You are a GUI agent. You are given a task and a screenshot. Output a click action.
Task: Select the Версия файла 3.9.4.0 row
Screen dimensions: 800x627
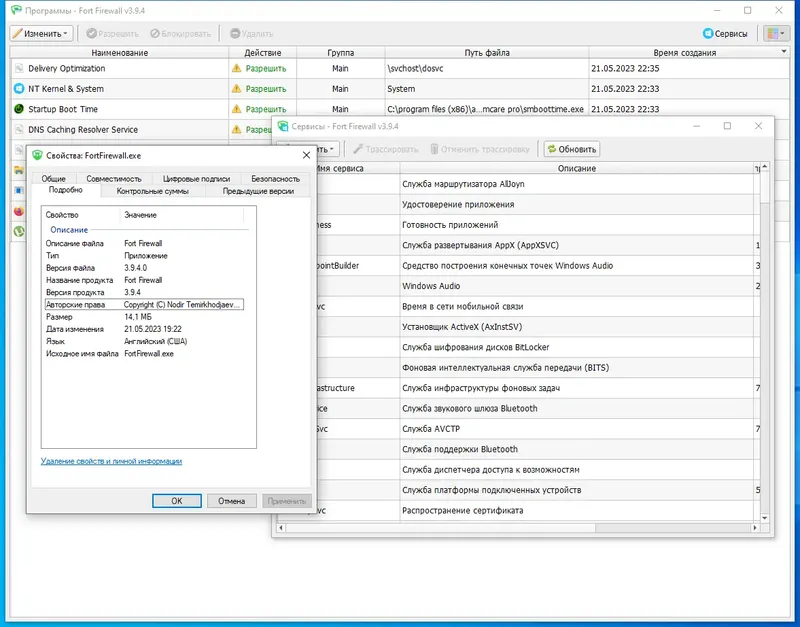(x=144, y=268)
